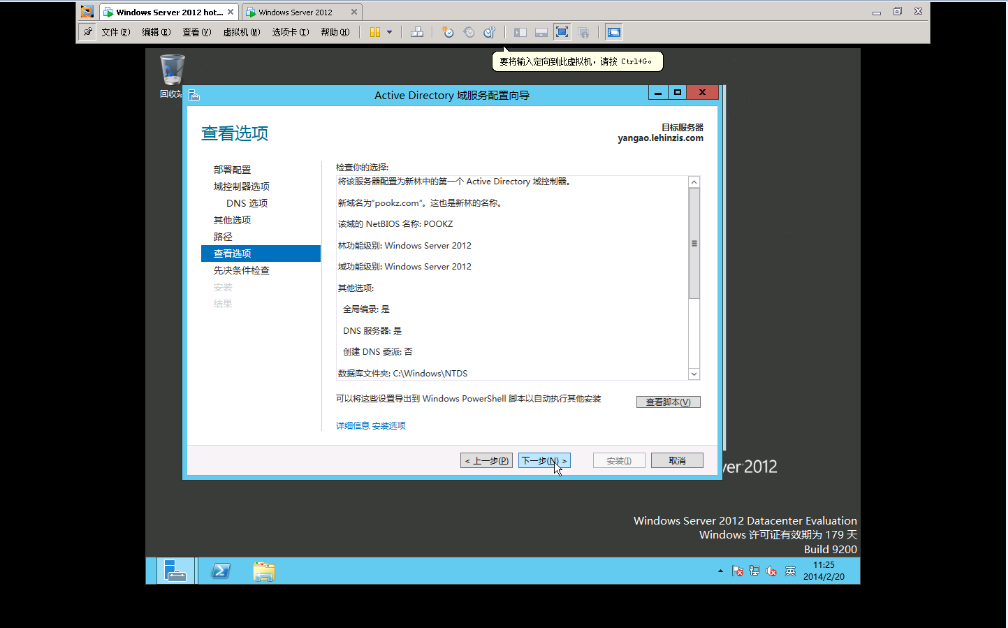This screenshot has height=628, width=1008.
Task: Open the 编辑 menu
Action: tap(156, 32)
